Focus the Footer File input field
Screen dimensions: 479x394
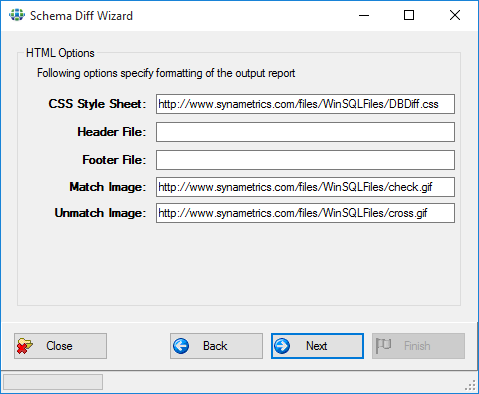[305, 160]
